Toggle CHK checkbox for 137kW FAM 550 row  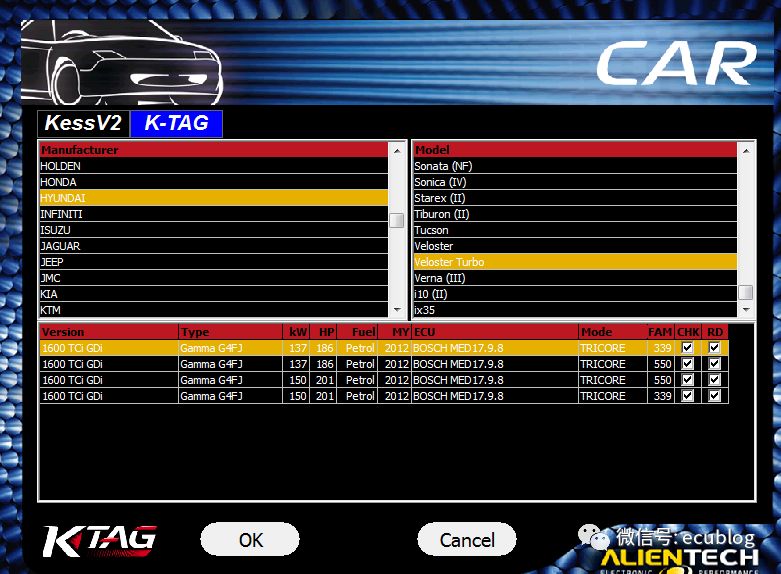click(x=687, y=364)
